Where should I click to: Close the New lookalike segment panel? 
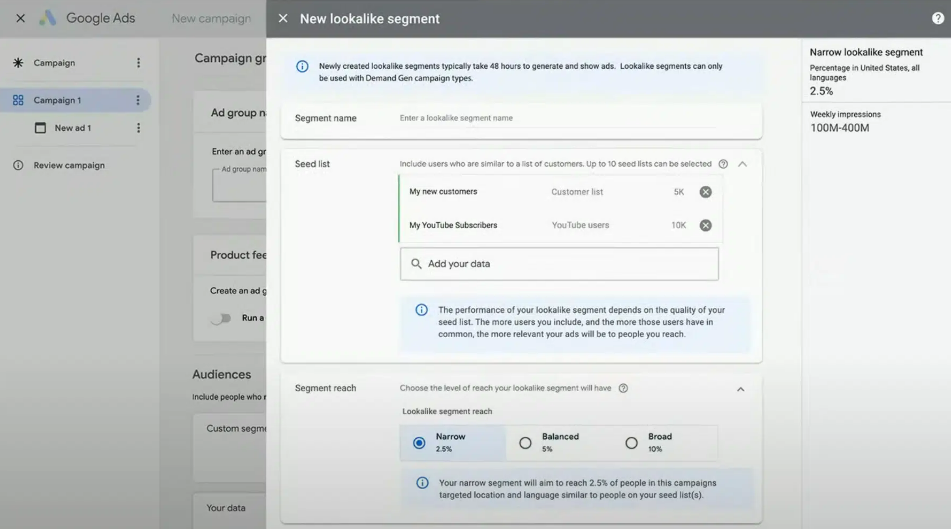pos(283,18)
